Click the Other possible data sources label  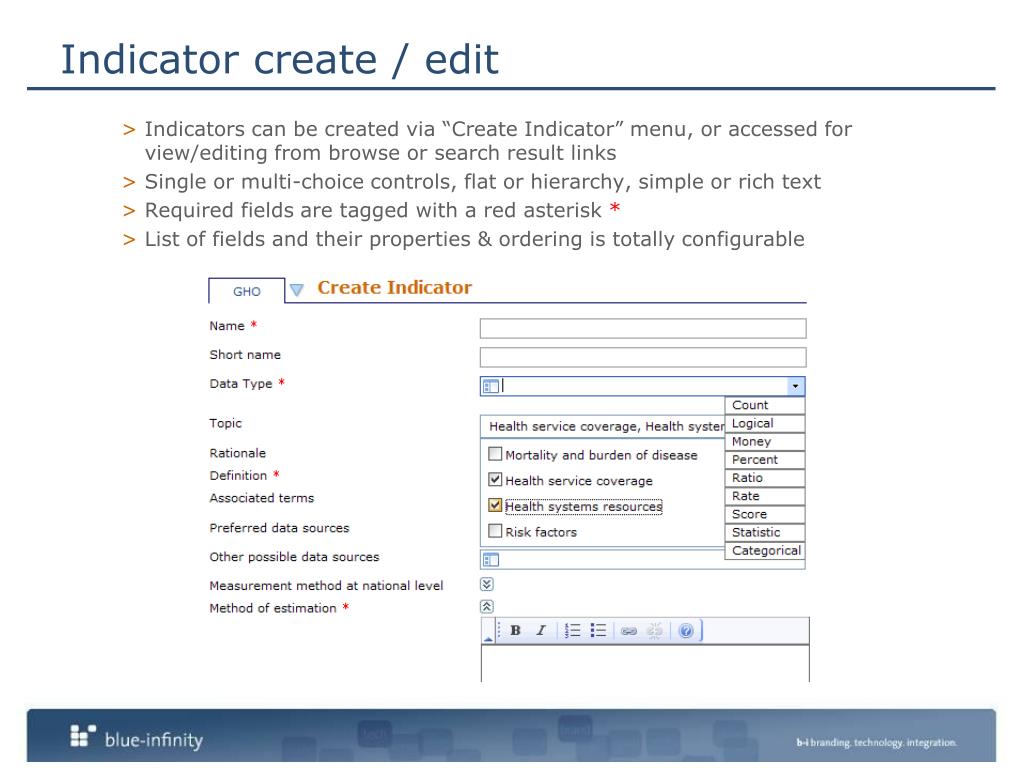(x=295, y=557)
